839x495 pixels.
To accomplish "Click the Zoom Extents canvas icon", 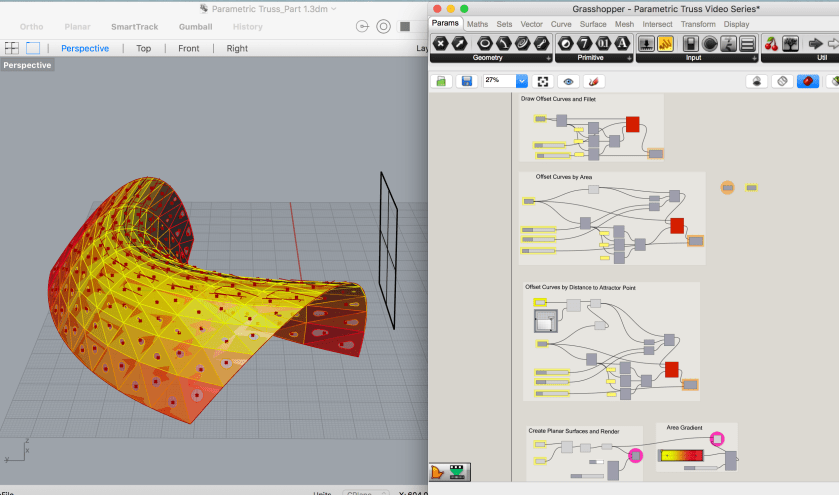I will [x=543, y=81].
